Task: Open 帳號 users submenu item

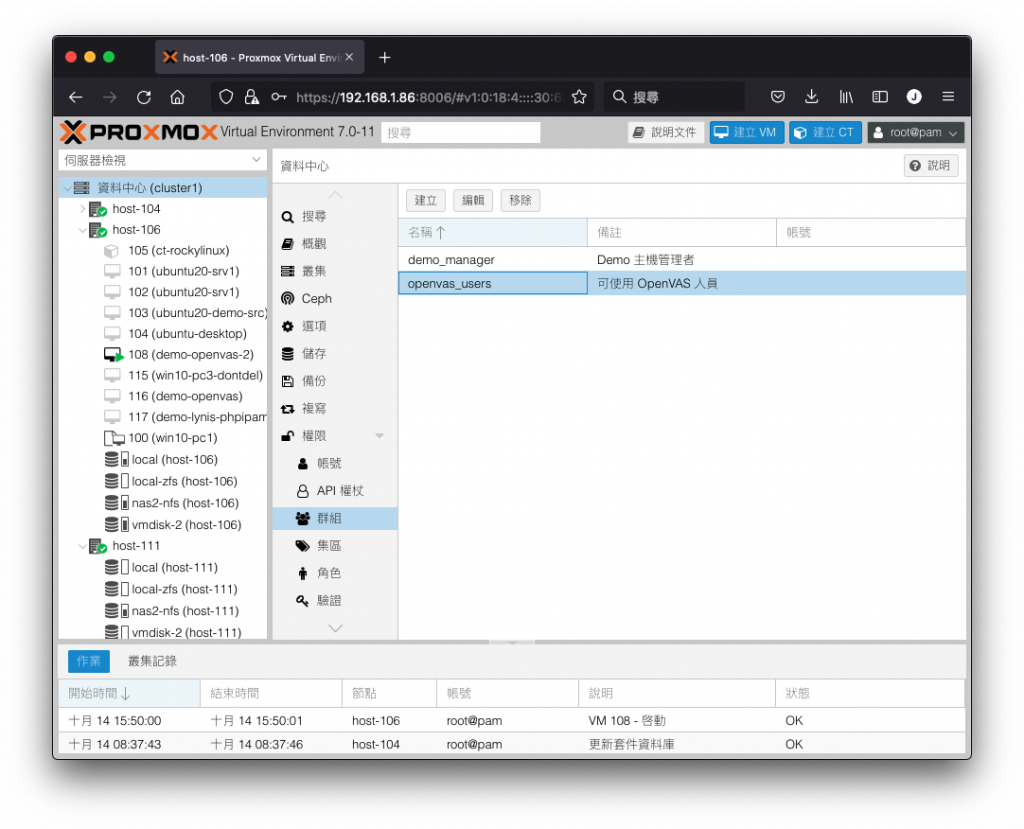Action: (x=335, y=463)
